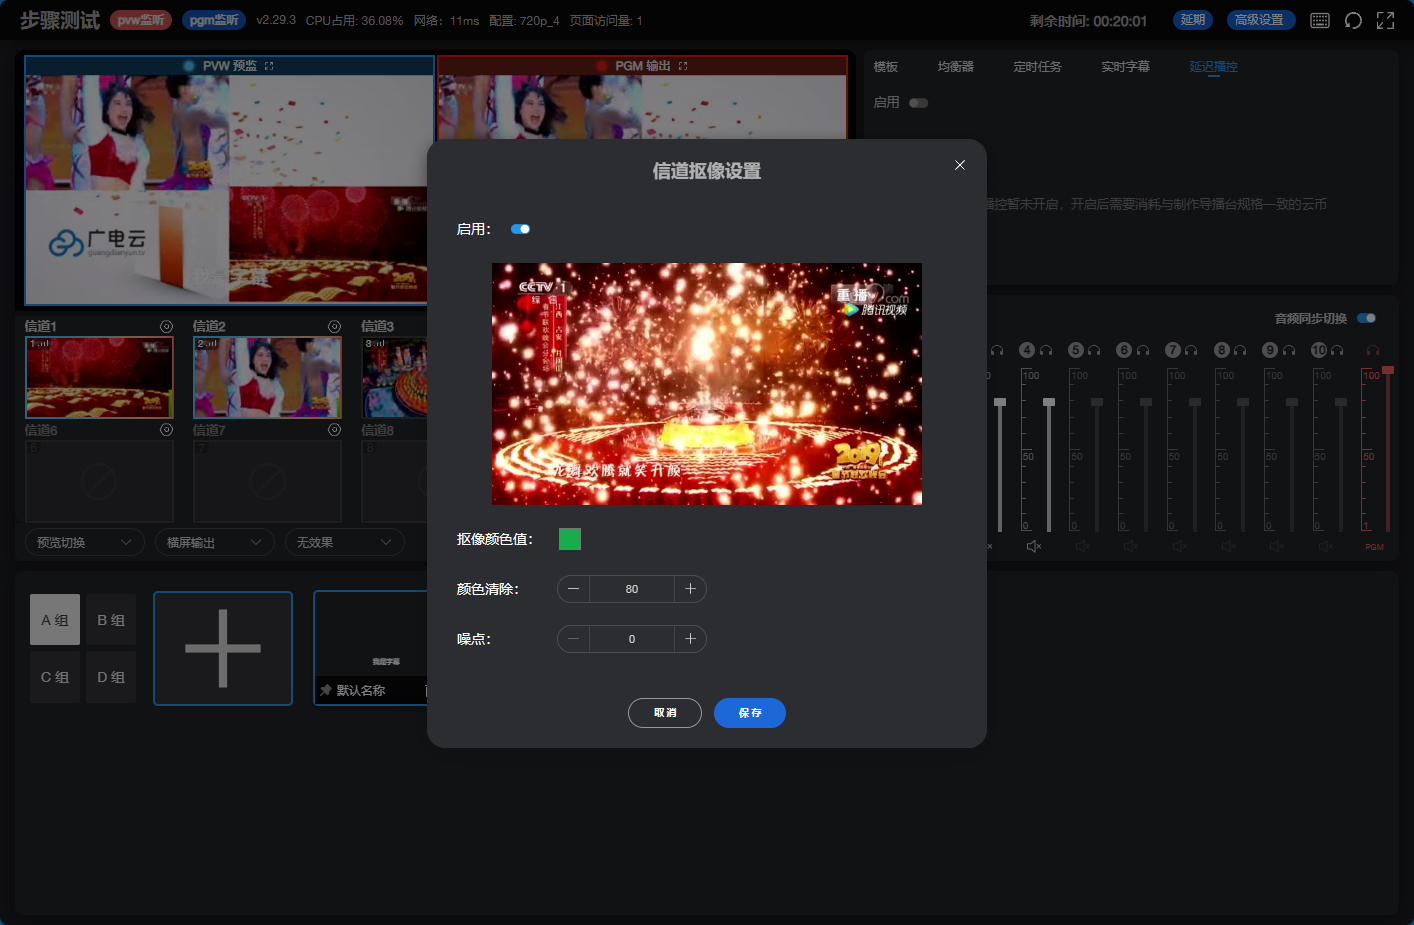
Task: Expand the PVW 预监 preview to fullscreen
Action: [269, 66]
